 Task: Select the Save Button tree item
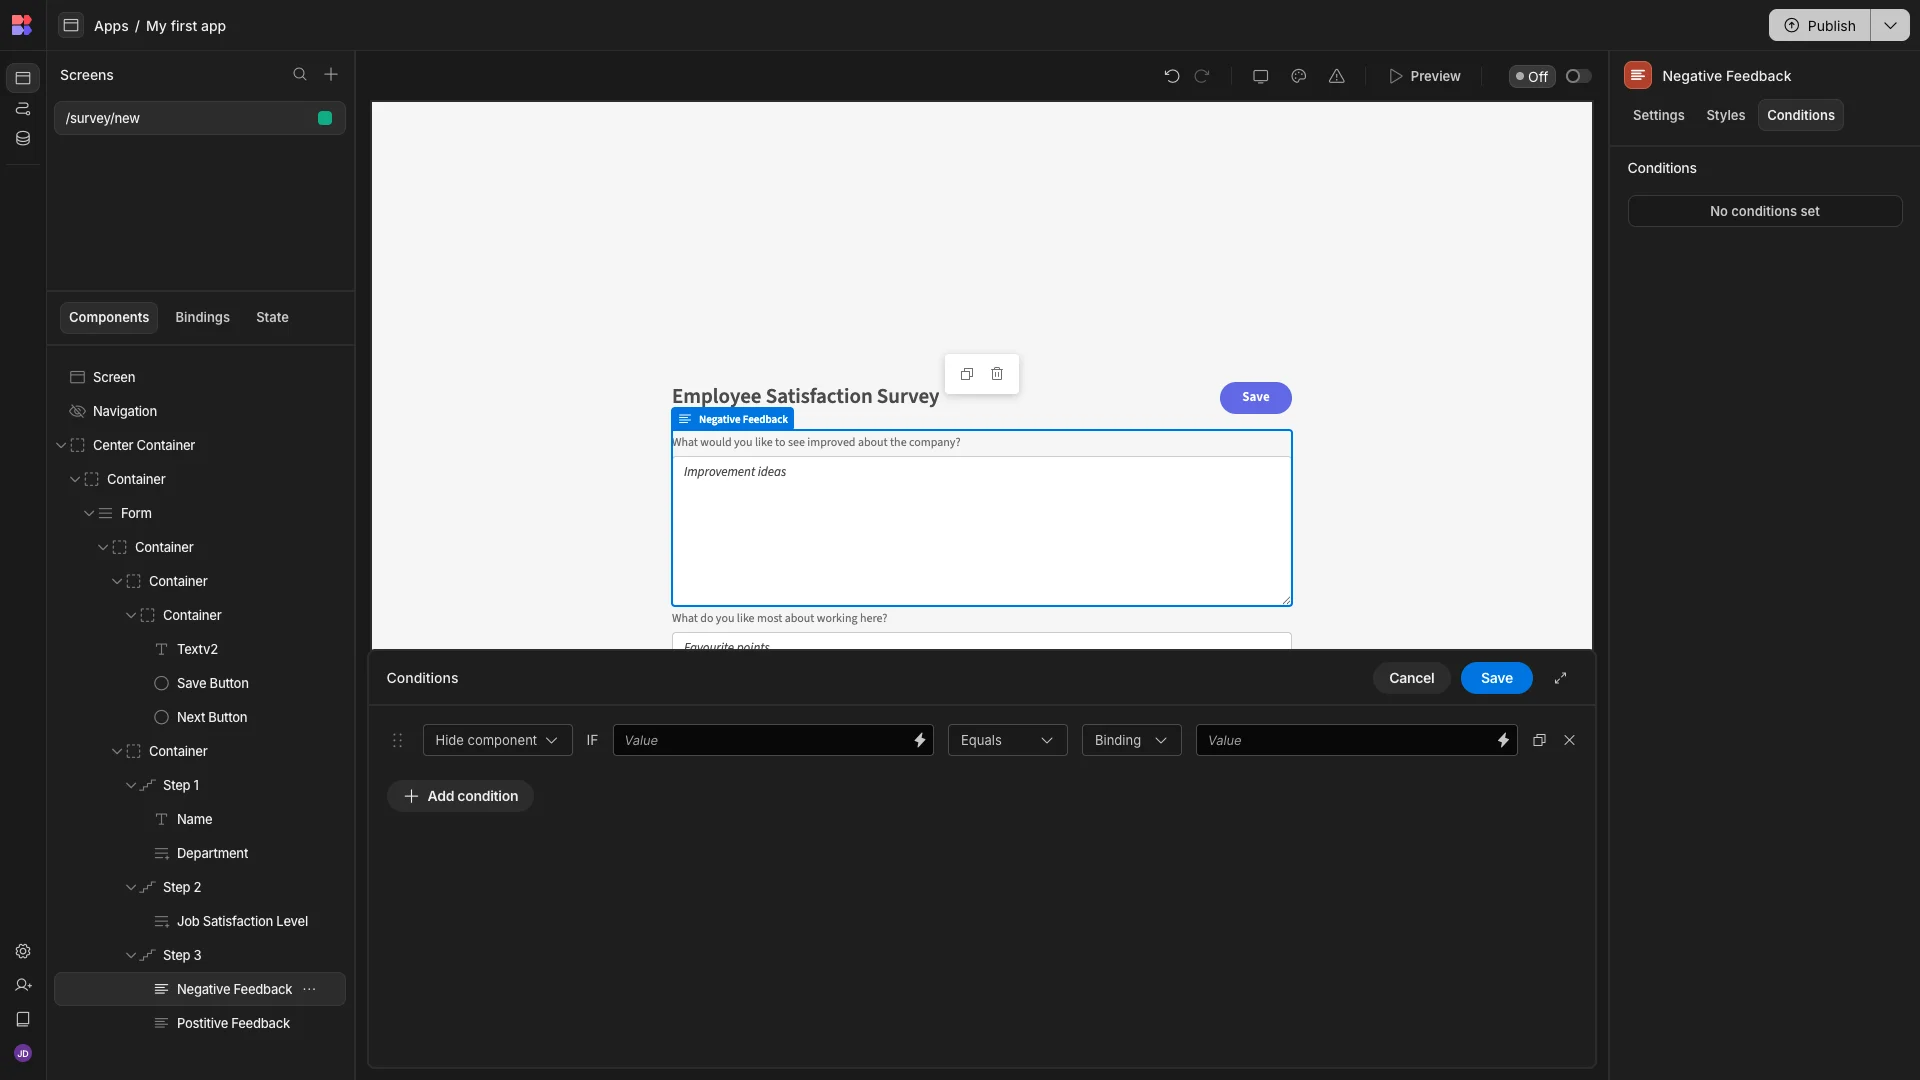pyautogui.click(x=200, y=683)
